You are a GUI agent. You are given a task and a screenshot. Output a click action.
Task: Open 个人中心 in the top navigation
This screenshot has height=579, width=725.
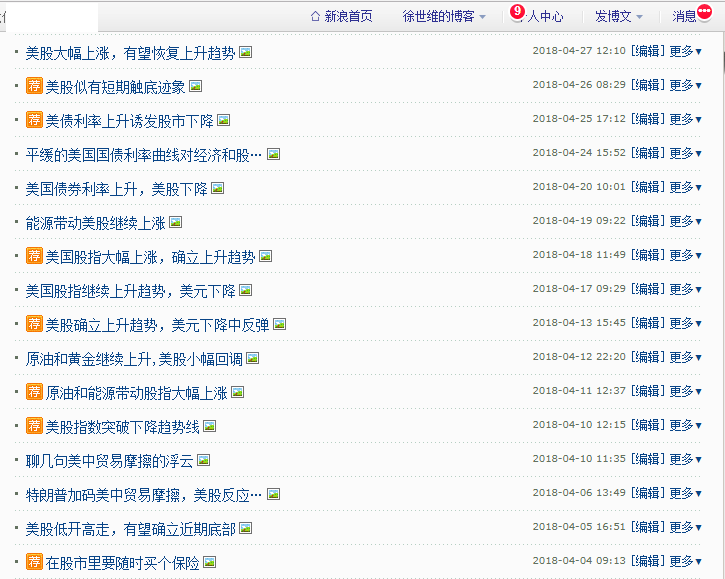click(545, 16)
